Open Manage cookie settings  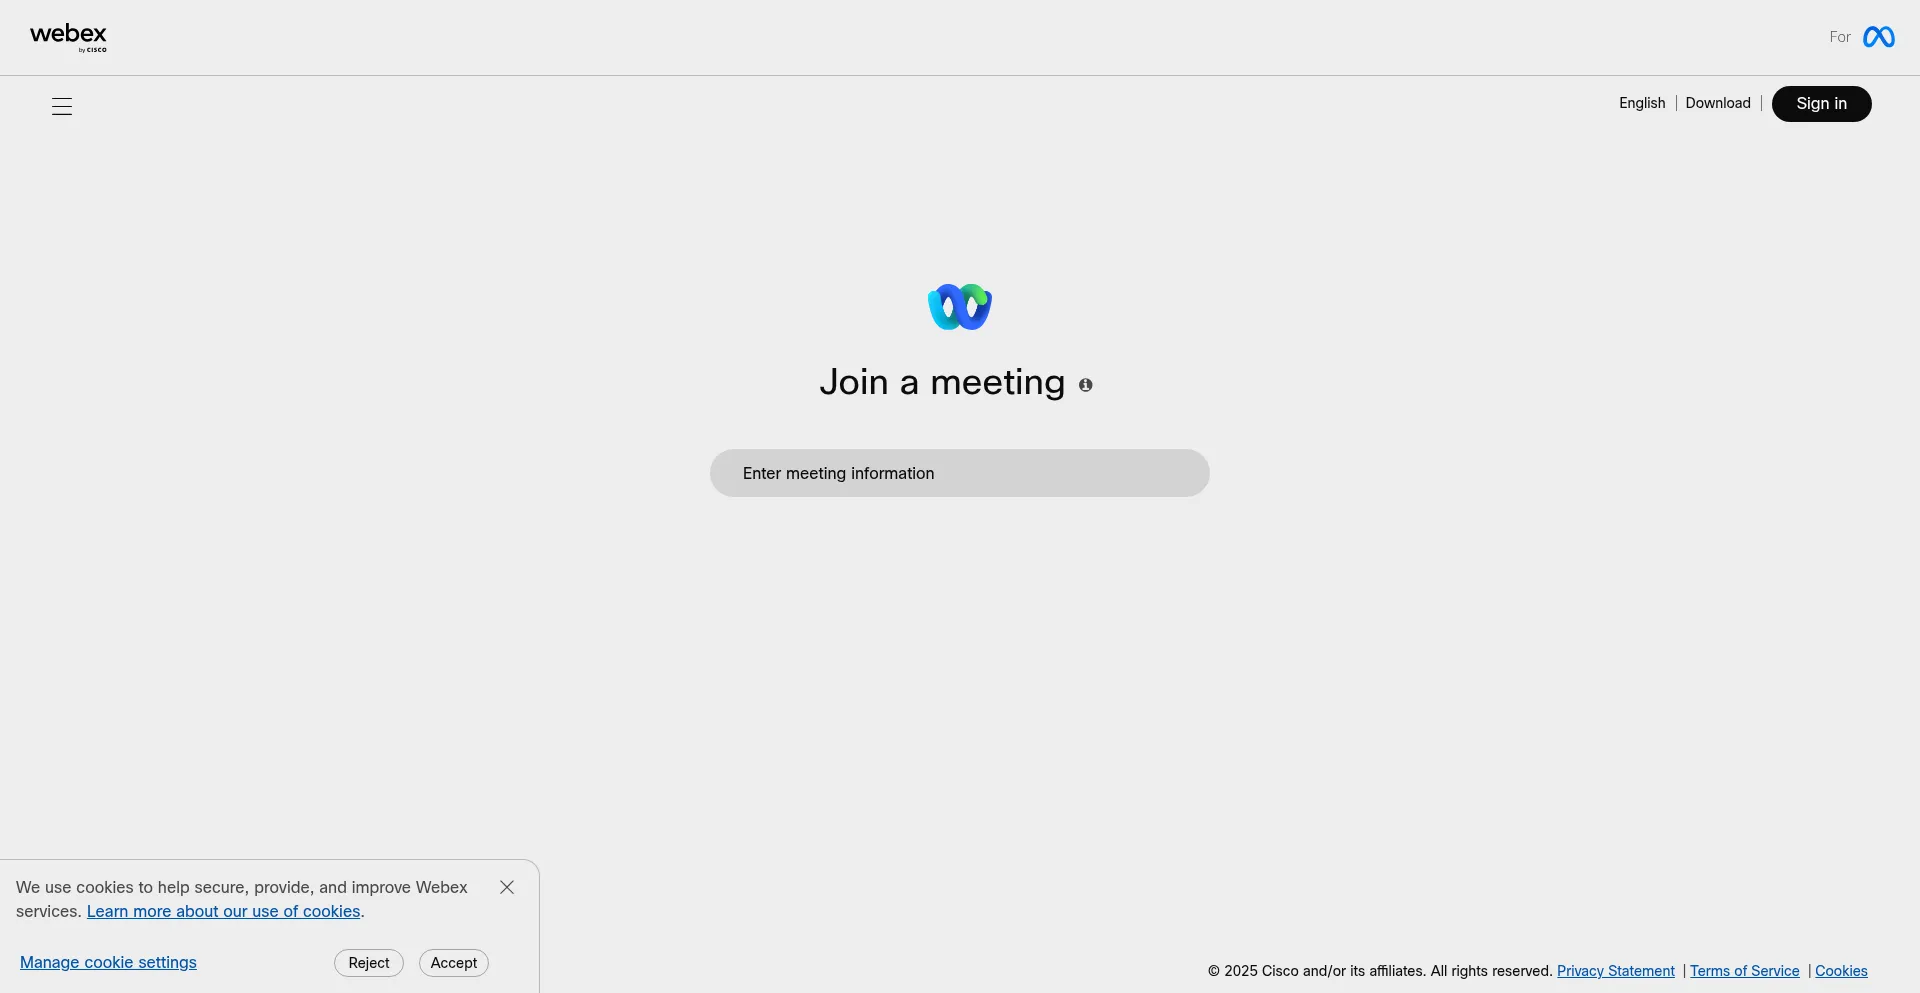[x=108, y=962]
